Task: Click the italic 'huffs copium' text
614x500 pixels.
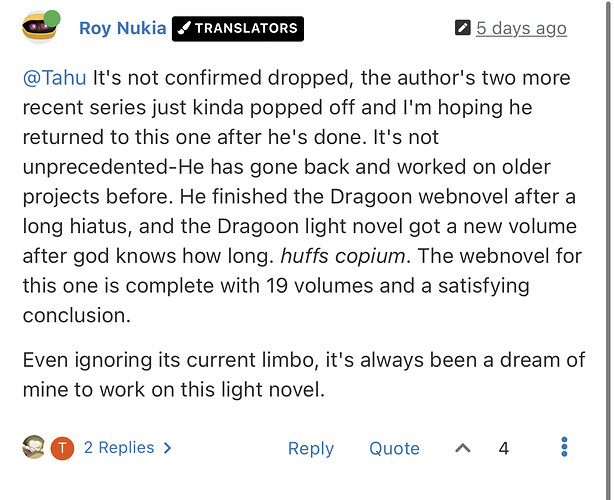Action: [343, 256]
